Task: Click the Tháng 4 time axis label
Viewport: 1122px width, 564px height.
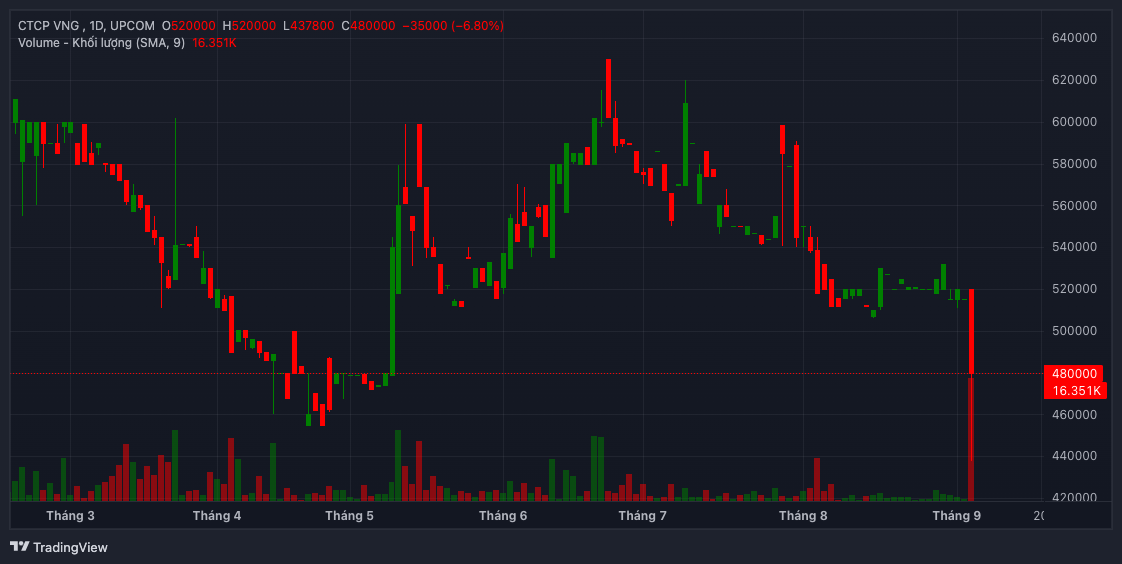Action: click(x=217, y=516)
